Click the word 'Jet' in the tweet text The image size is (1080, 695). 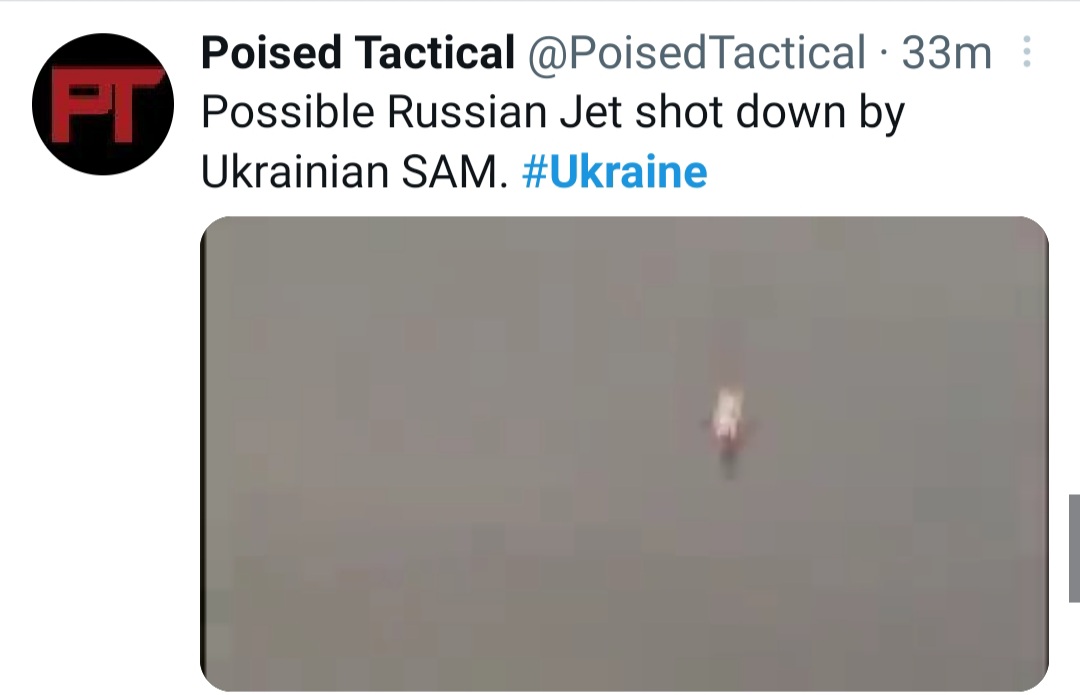coord(592,112)
